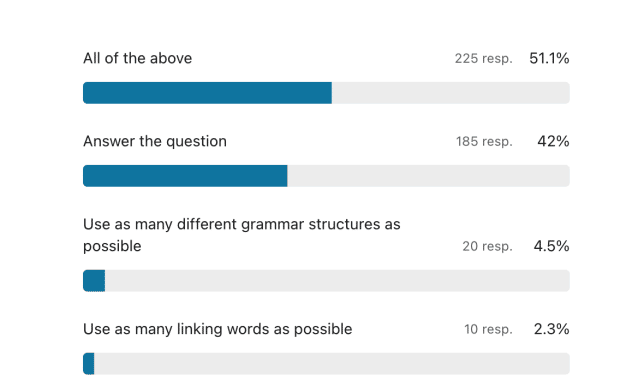Click the empty gray part of the grammar structures bar
This screenshot has height=380, width=620.
pos(337,281)
